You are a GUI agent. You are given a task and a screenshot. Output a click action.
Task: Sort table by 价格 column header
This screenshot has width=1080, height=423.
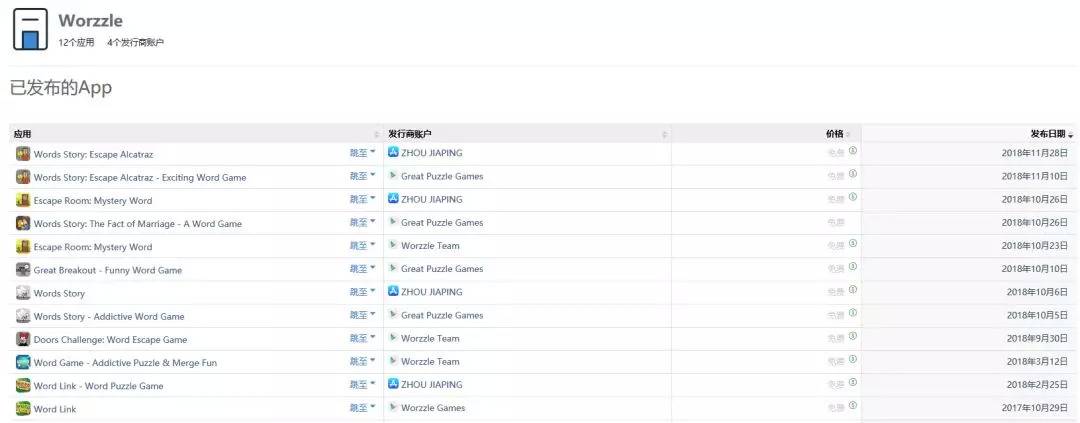[x=767, y=134]
